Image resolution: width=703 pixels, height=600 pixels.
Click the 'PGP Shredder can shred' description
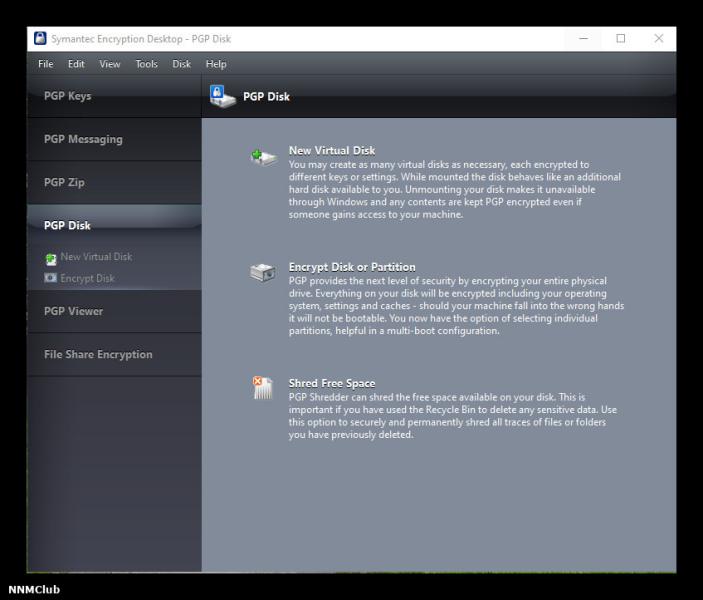click(x=453, y=416)
